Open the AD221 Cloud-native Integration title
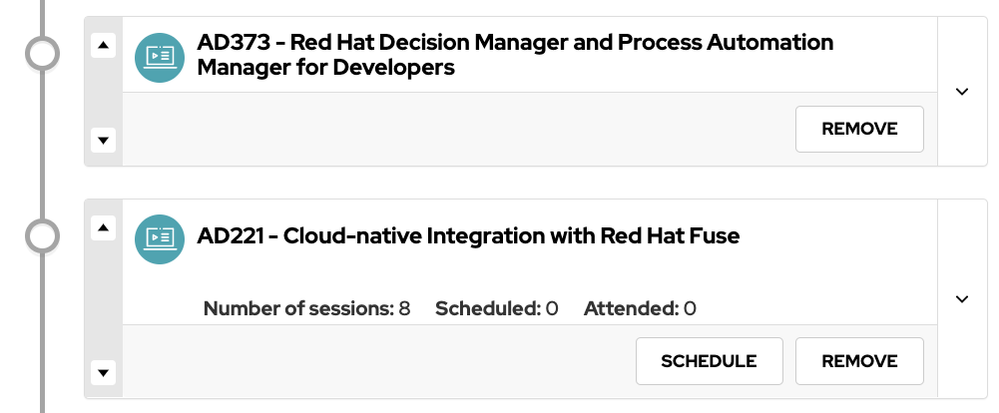The image size is (999, 413). pos(468,237)
